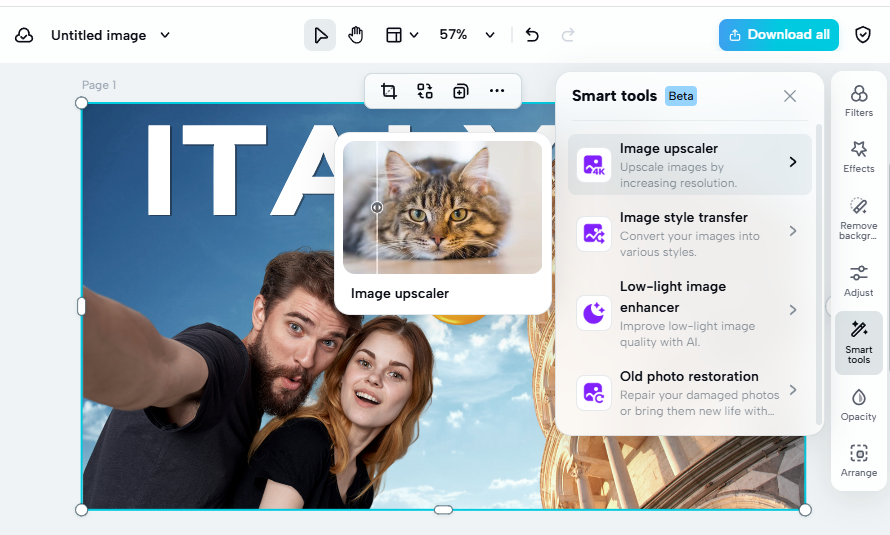Expand the zoom level dropdown arrow
Screen dimensions: 890x535
click(490, 35)
